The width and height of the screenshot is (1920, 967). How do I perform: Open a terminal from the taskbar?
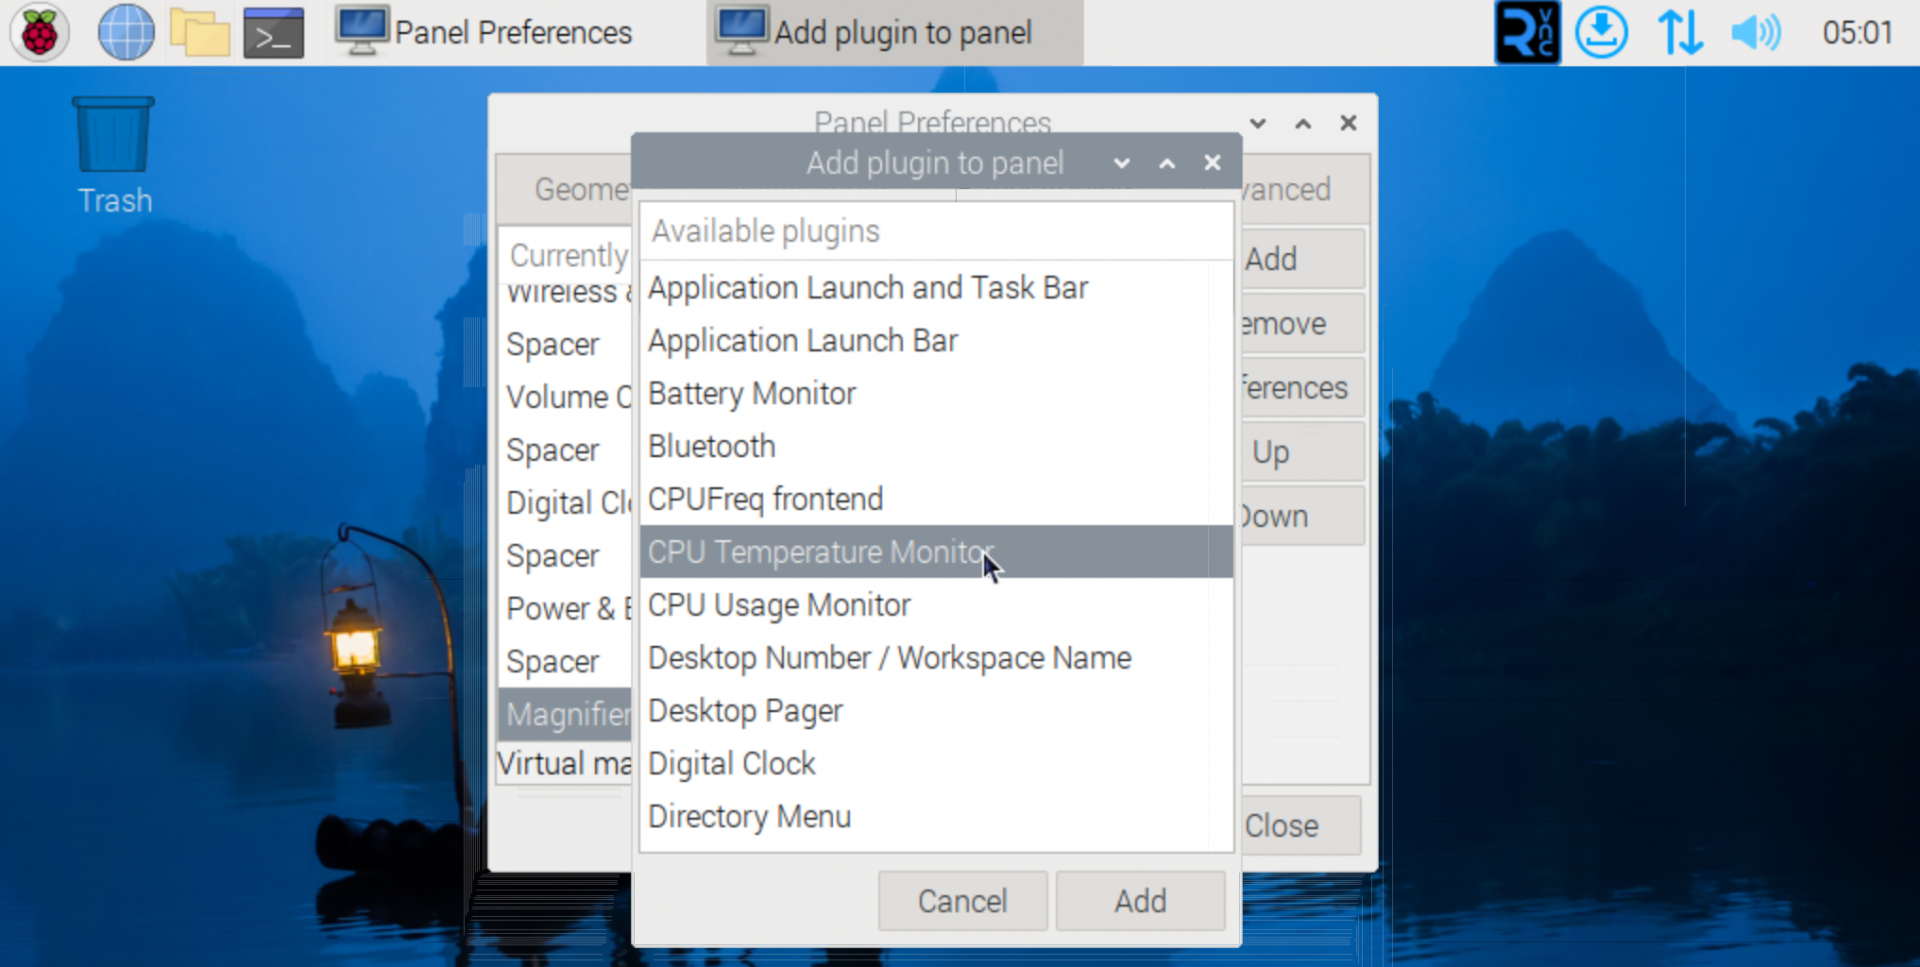coord(273,32)
